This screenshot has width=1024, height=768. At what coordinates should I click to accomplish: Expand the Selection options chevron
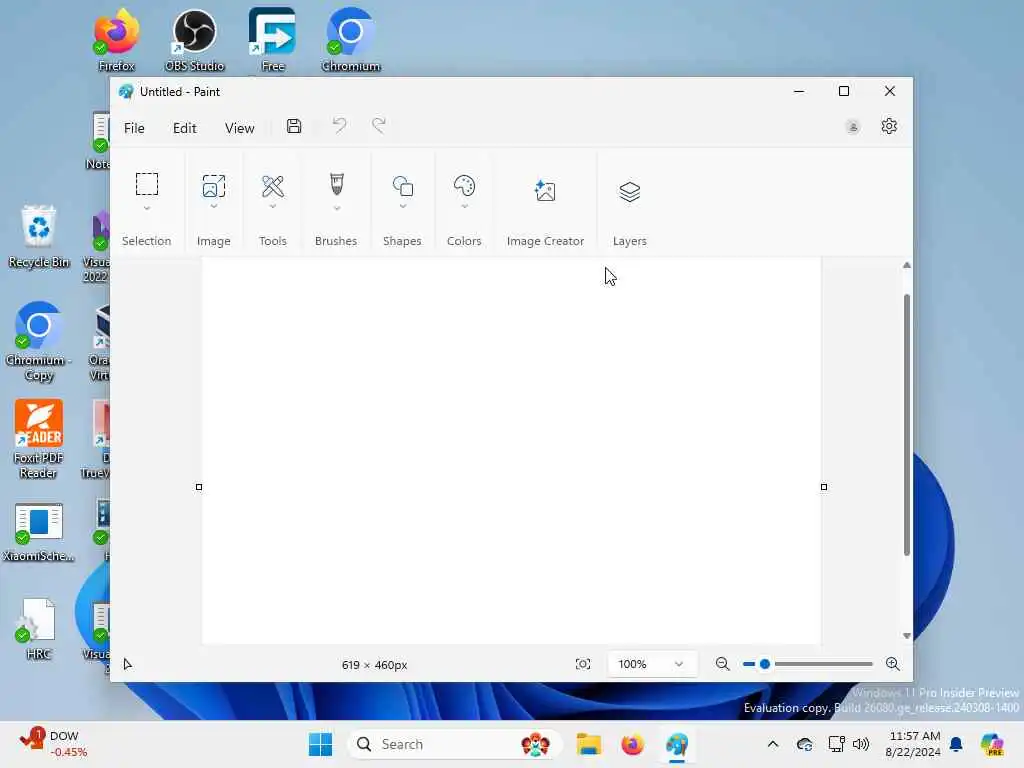[147, 208]
